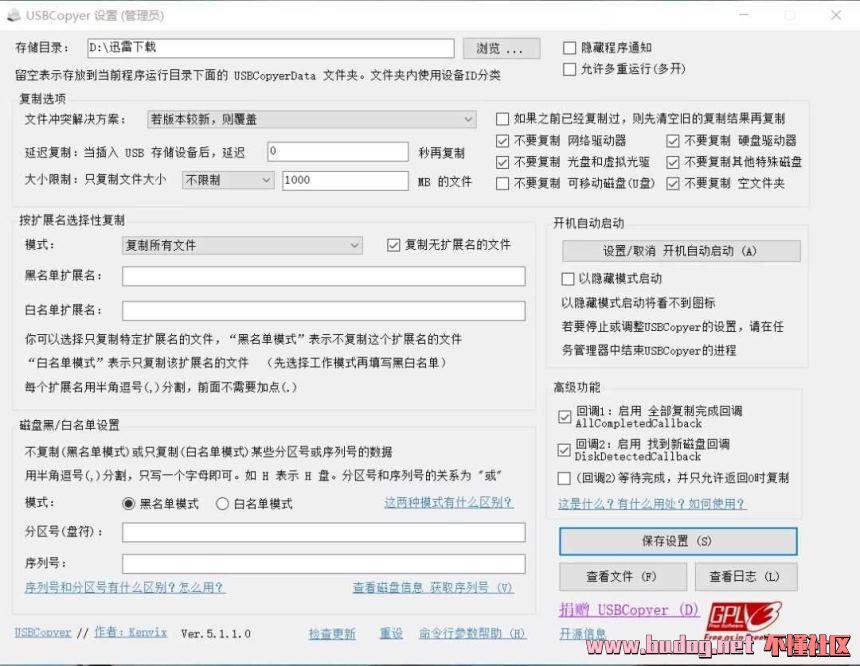Check 如果之前已经复制过 clear old results option
This screenshot has width=860, height=666.
[x=502, y=118]
